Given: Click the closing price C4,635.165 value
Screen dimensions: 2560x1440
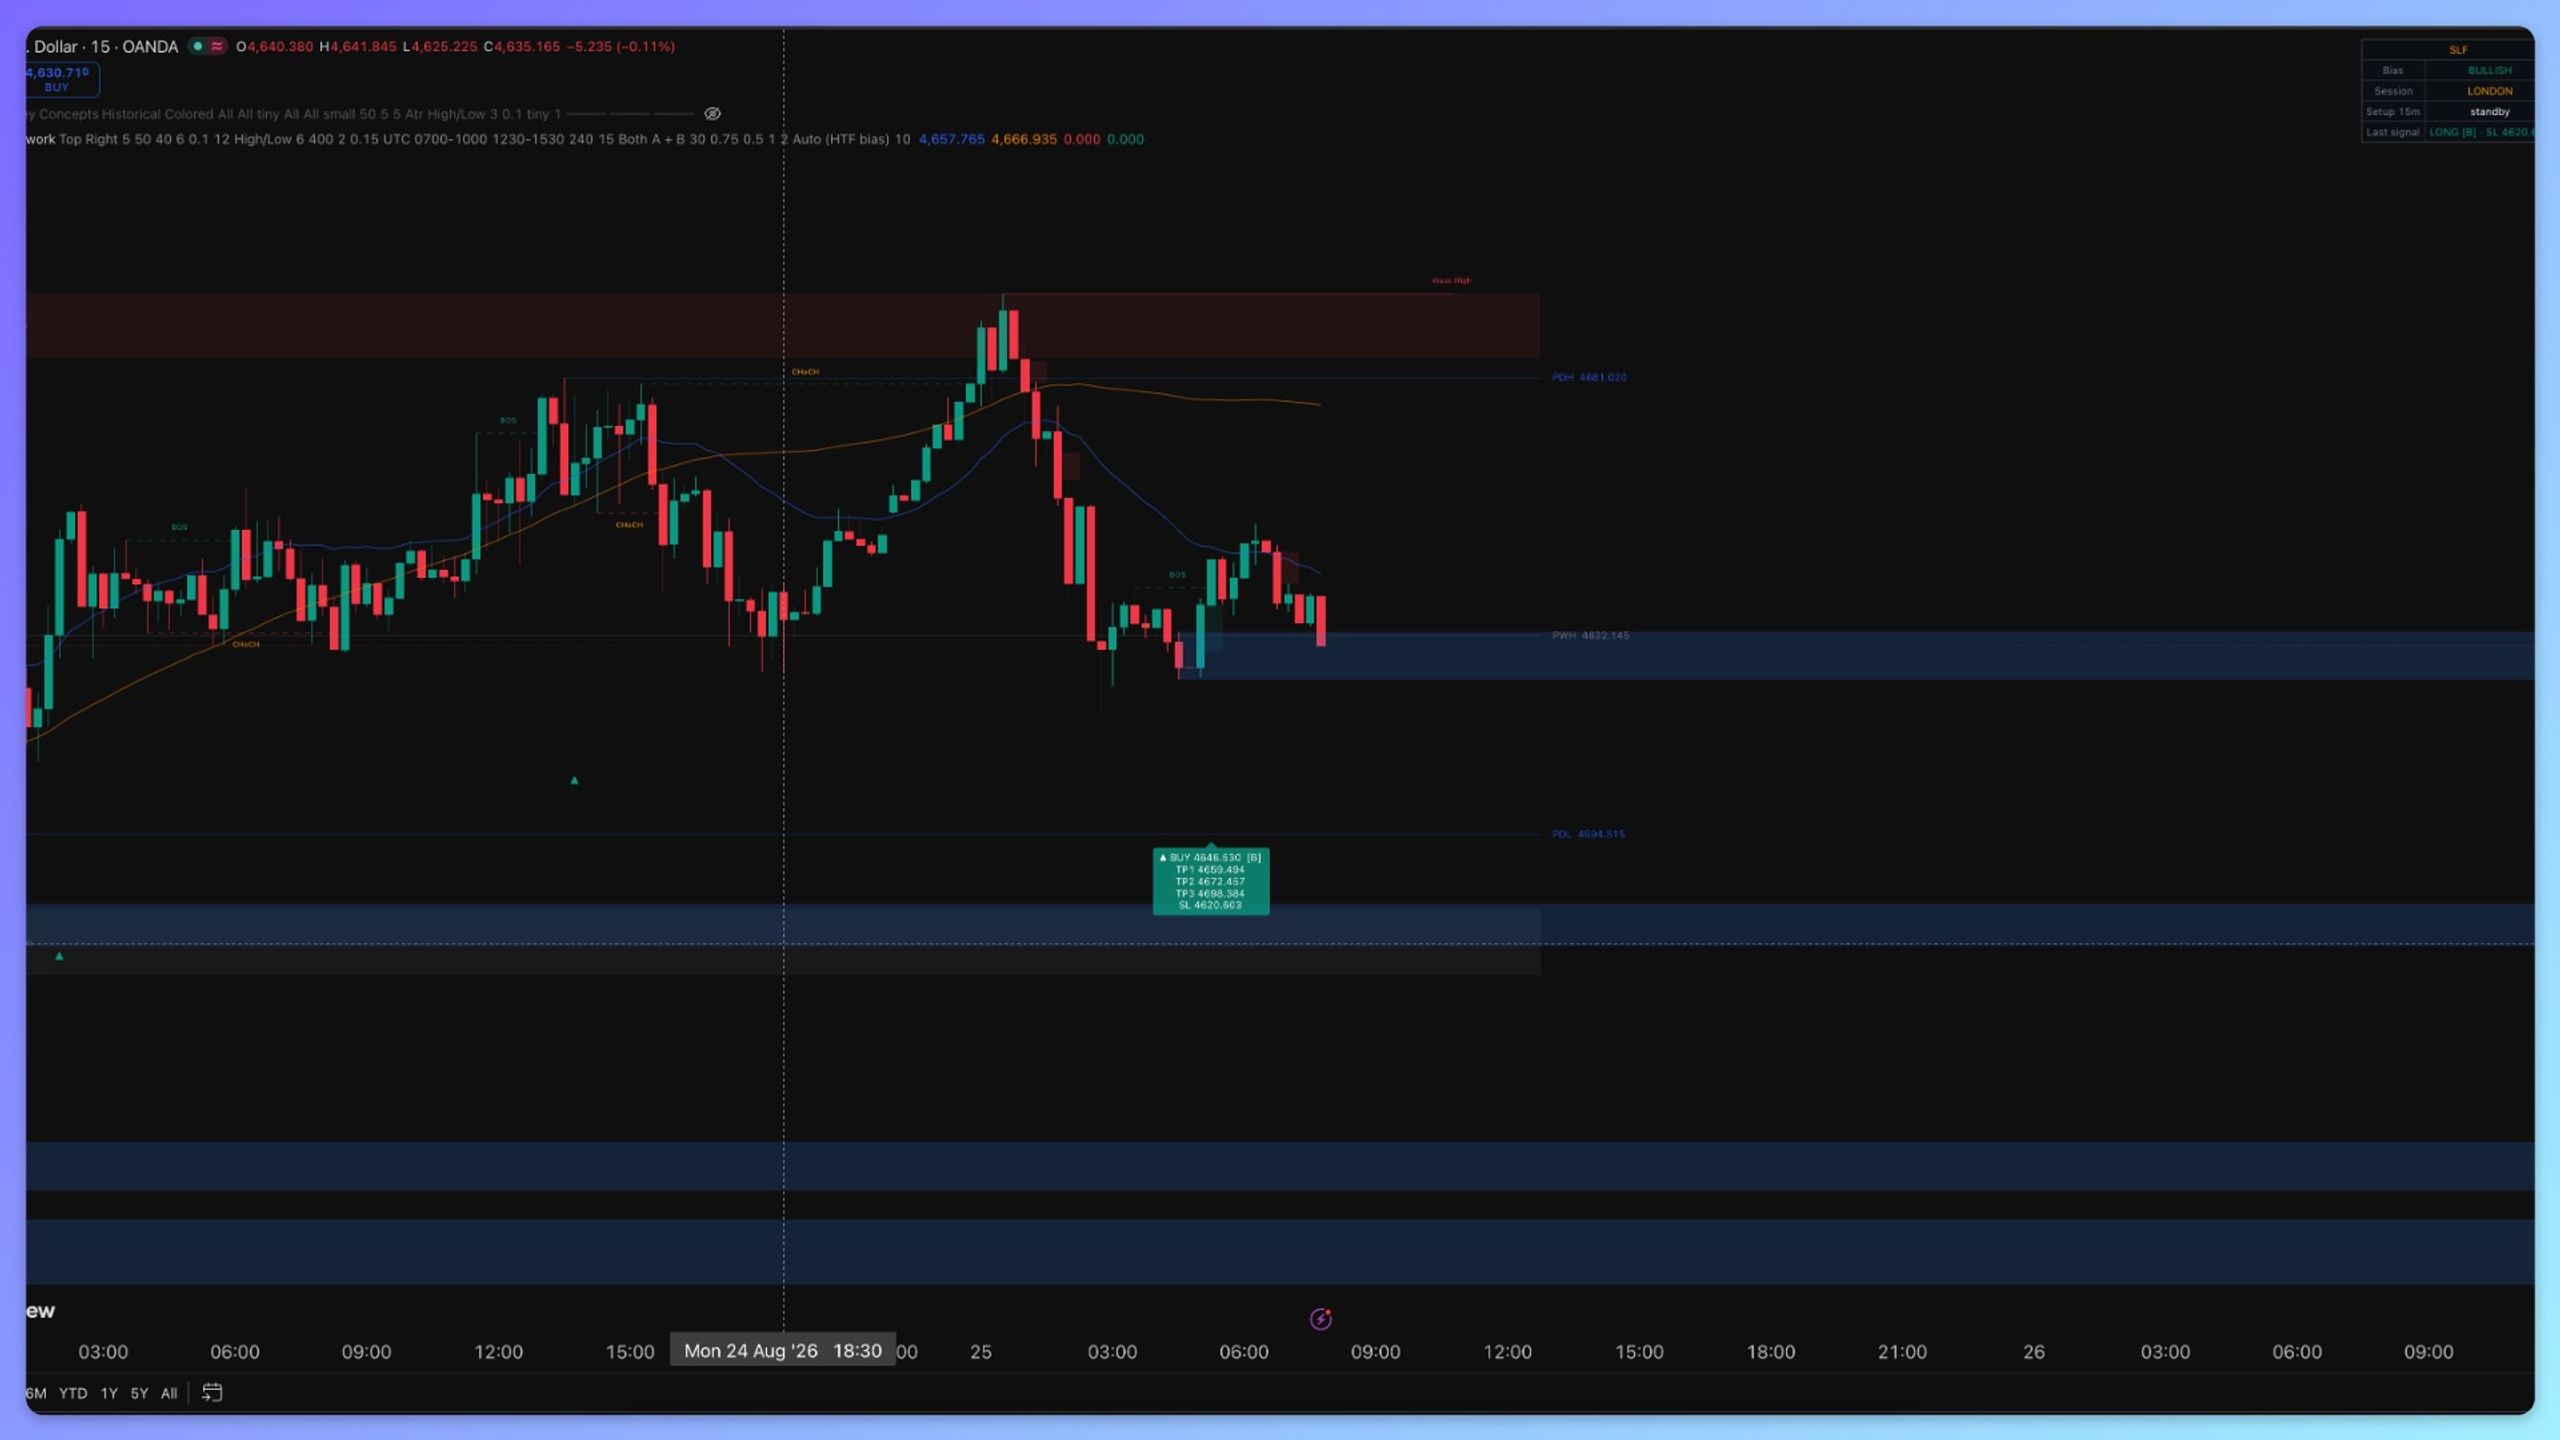Looking at the screenshot, I should click(x=522, y=46).
